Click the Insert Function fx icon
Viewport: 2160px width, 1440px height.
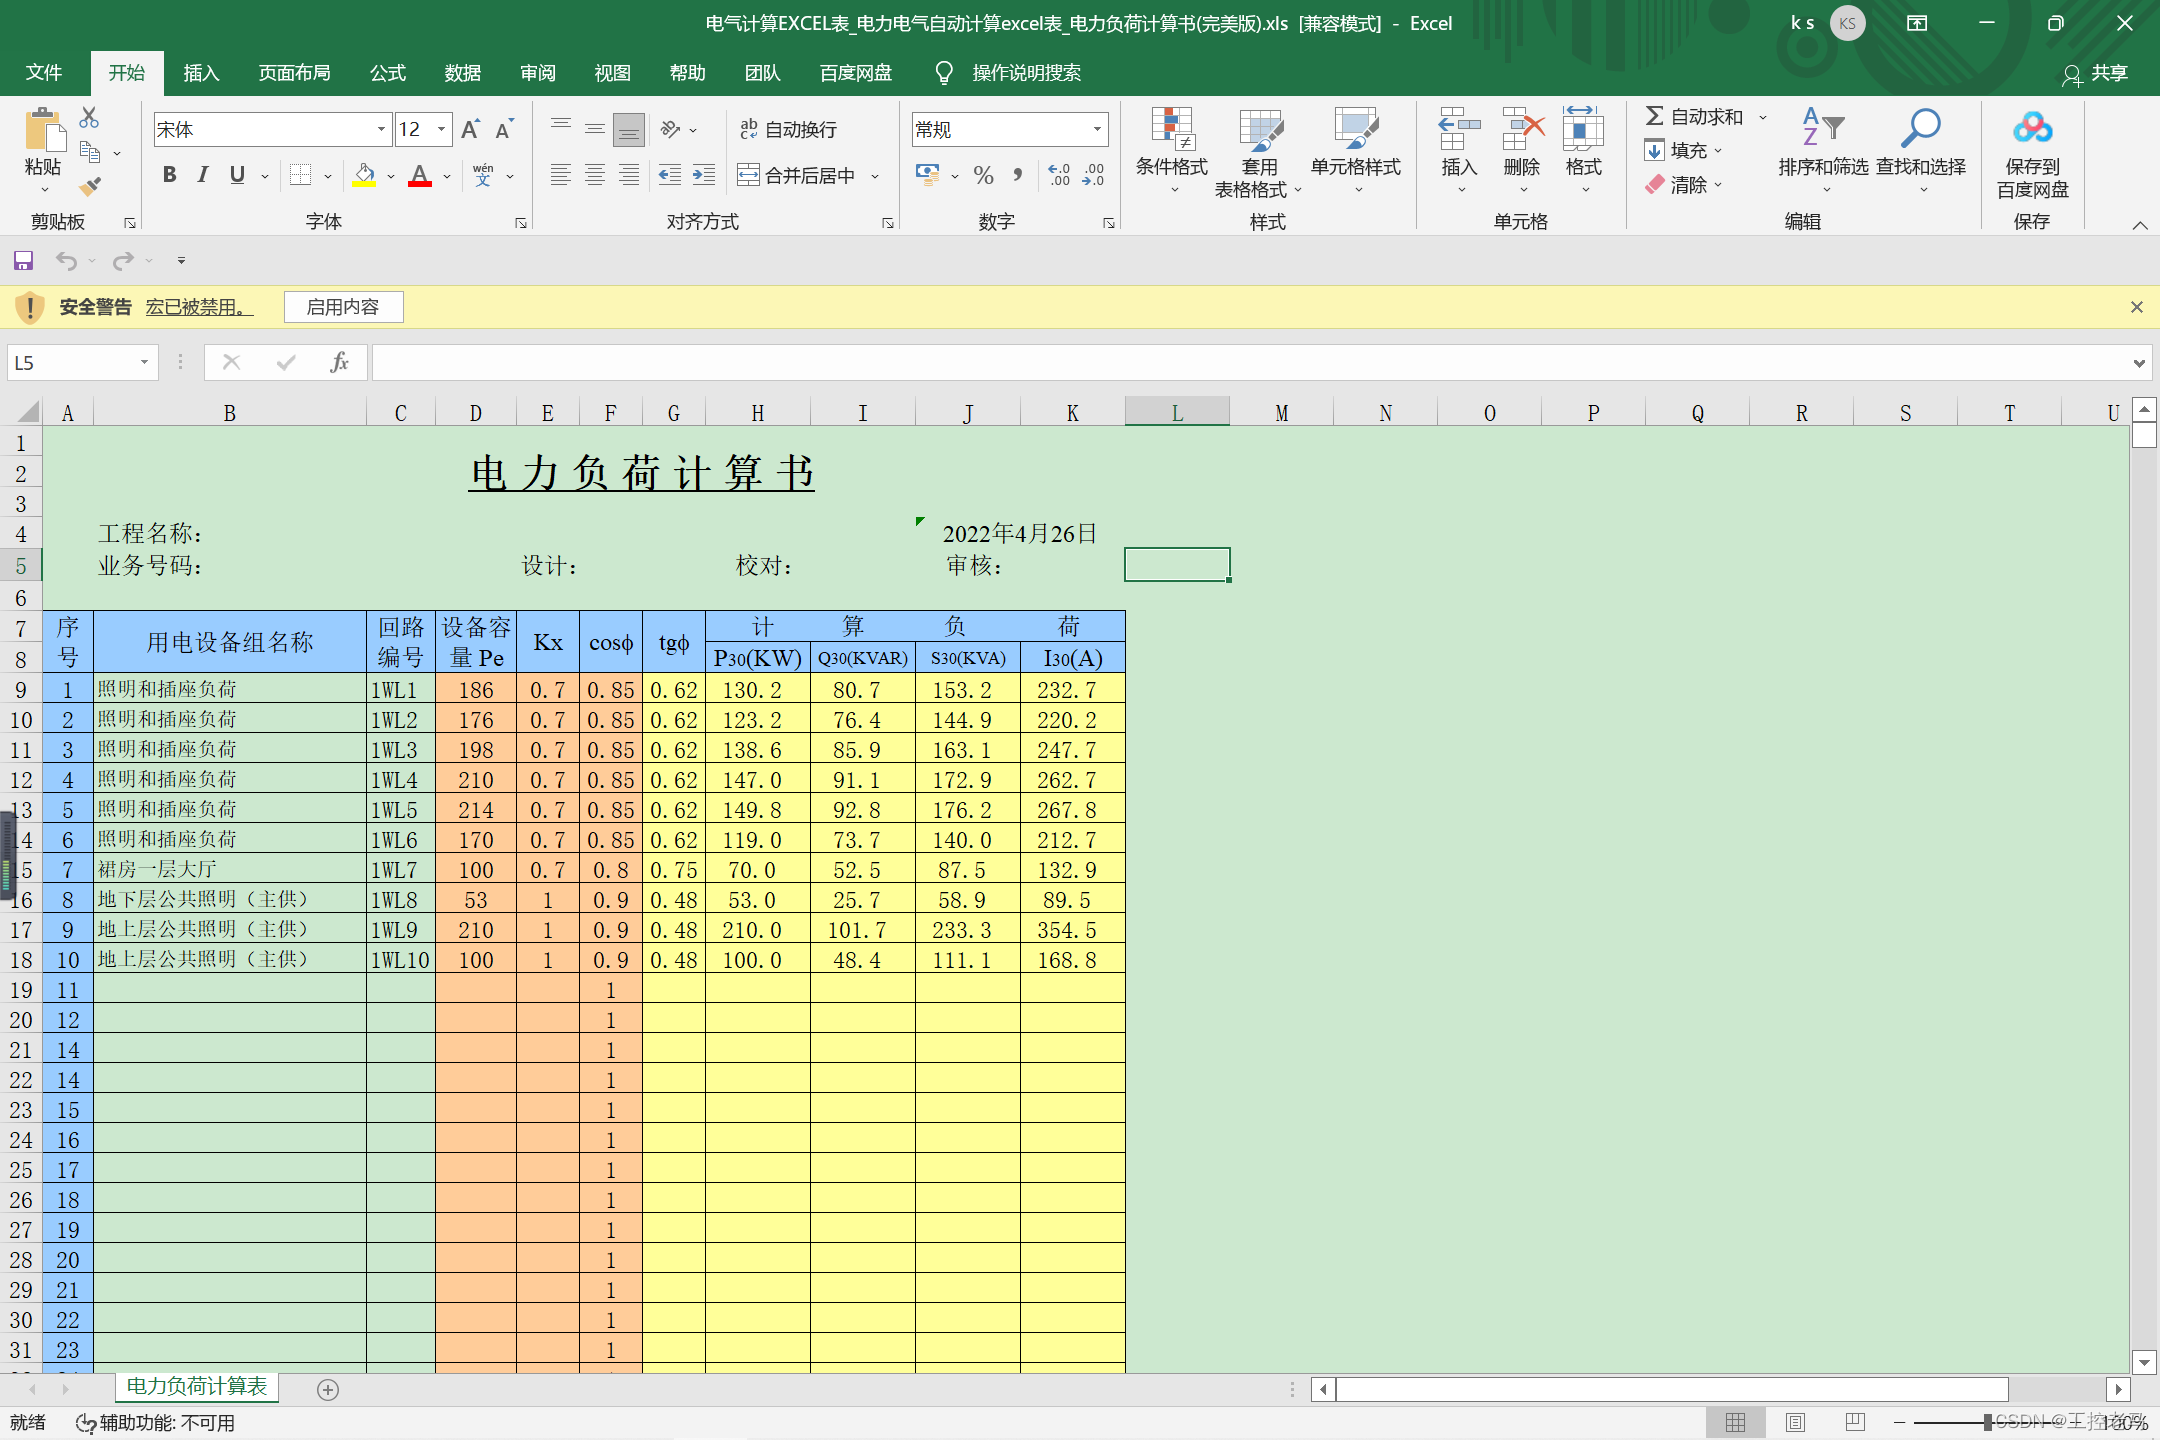(x=339, y=362)
